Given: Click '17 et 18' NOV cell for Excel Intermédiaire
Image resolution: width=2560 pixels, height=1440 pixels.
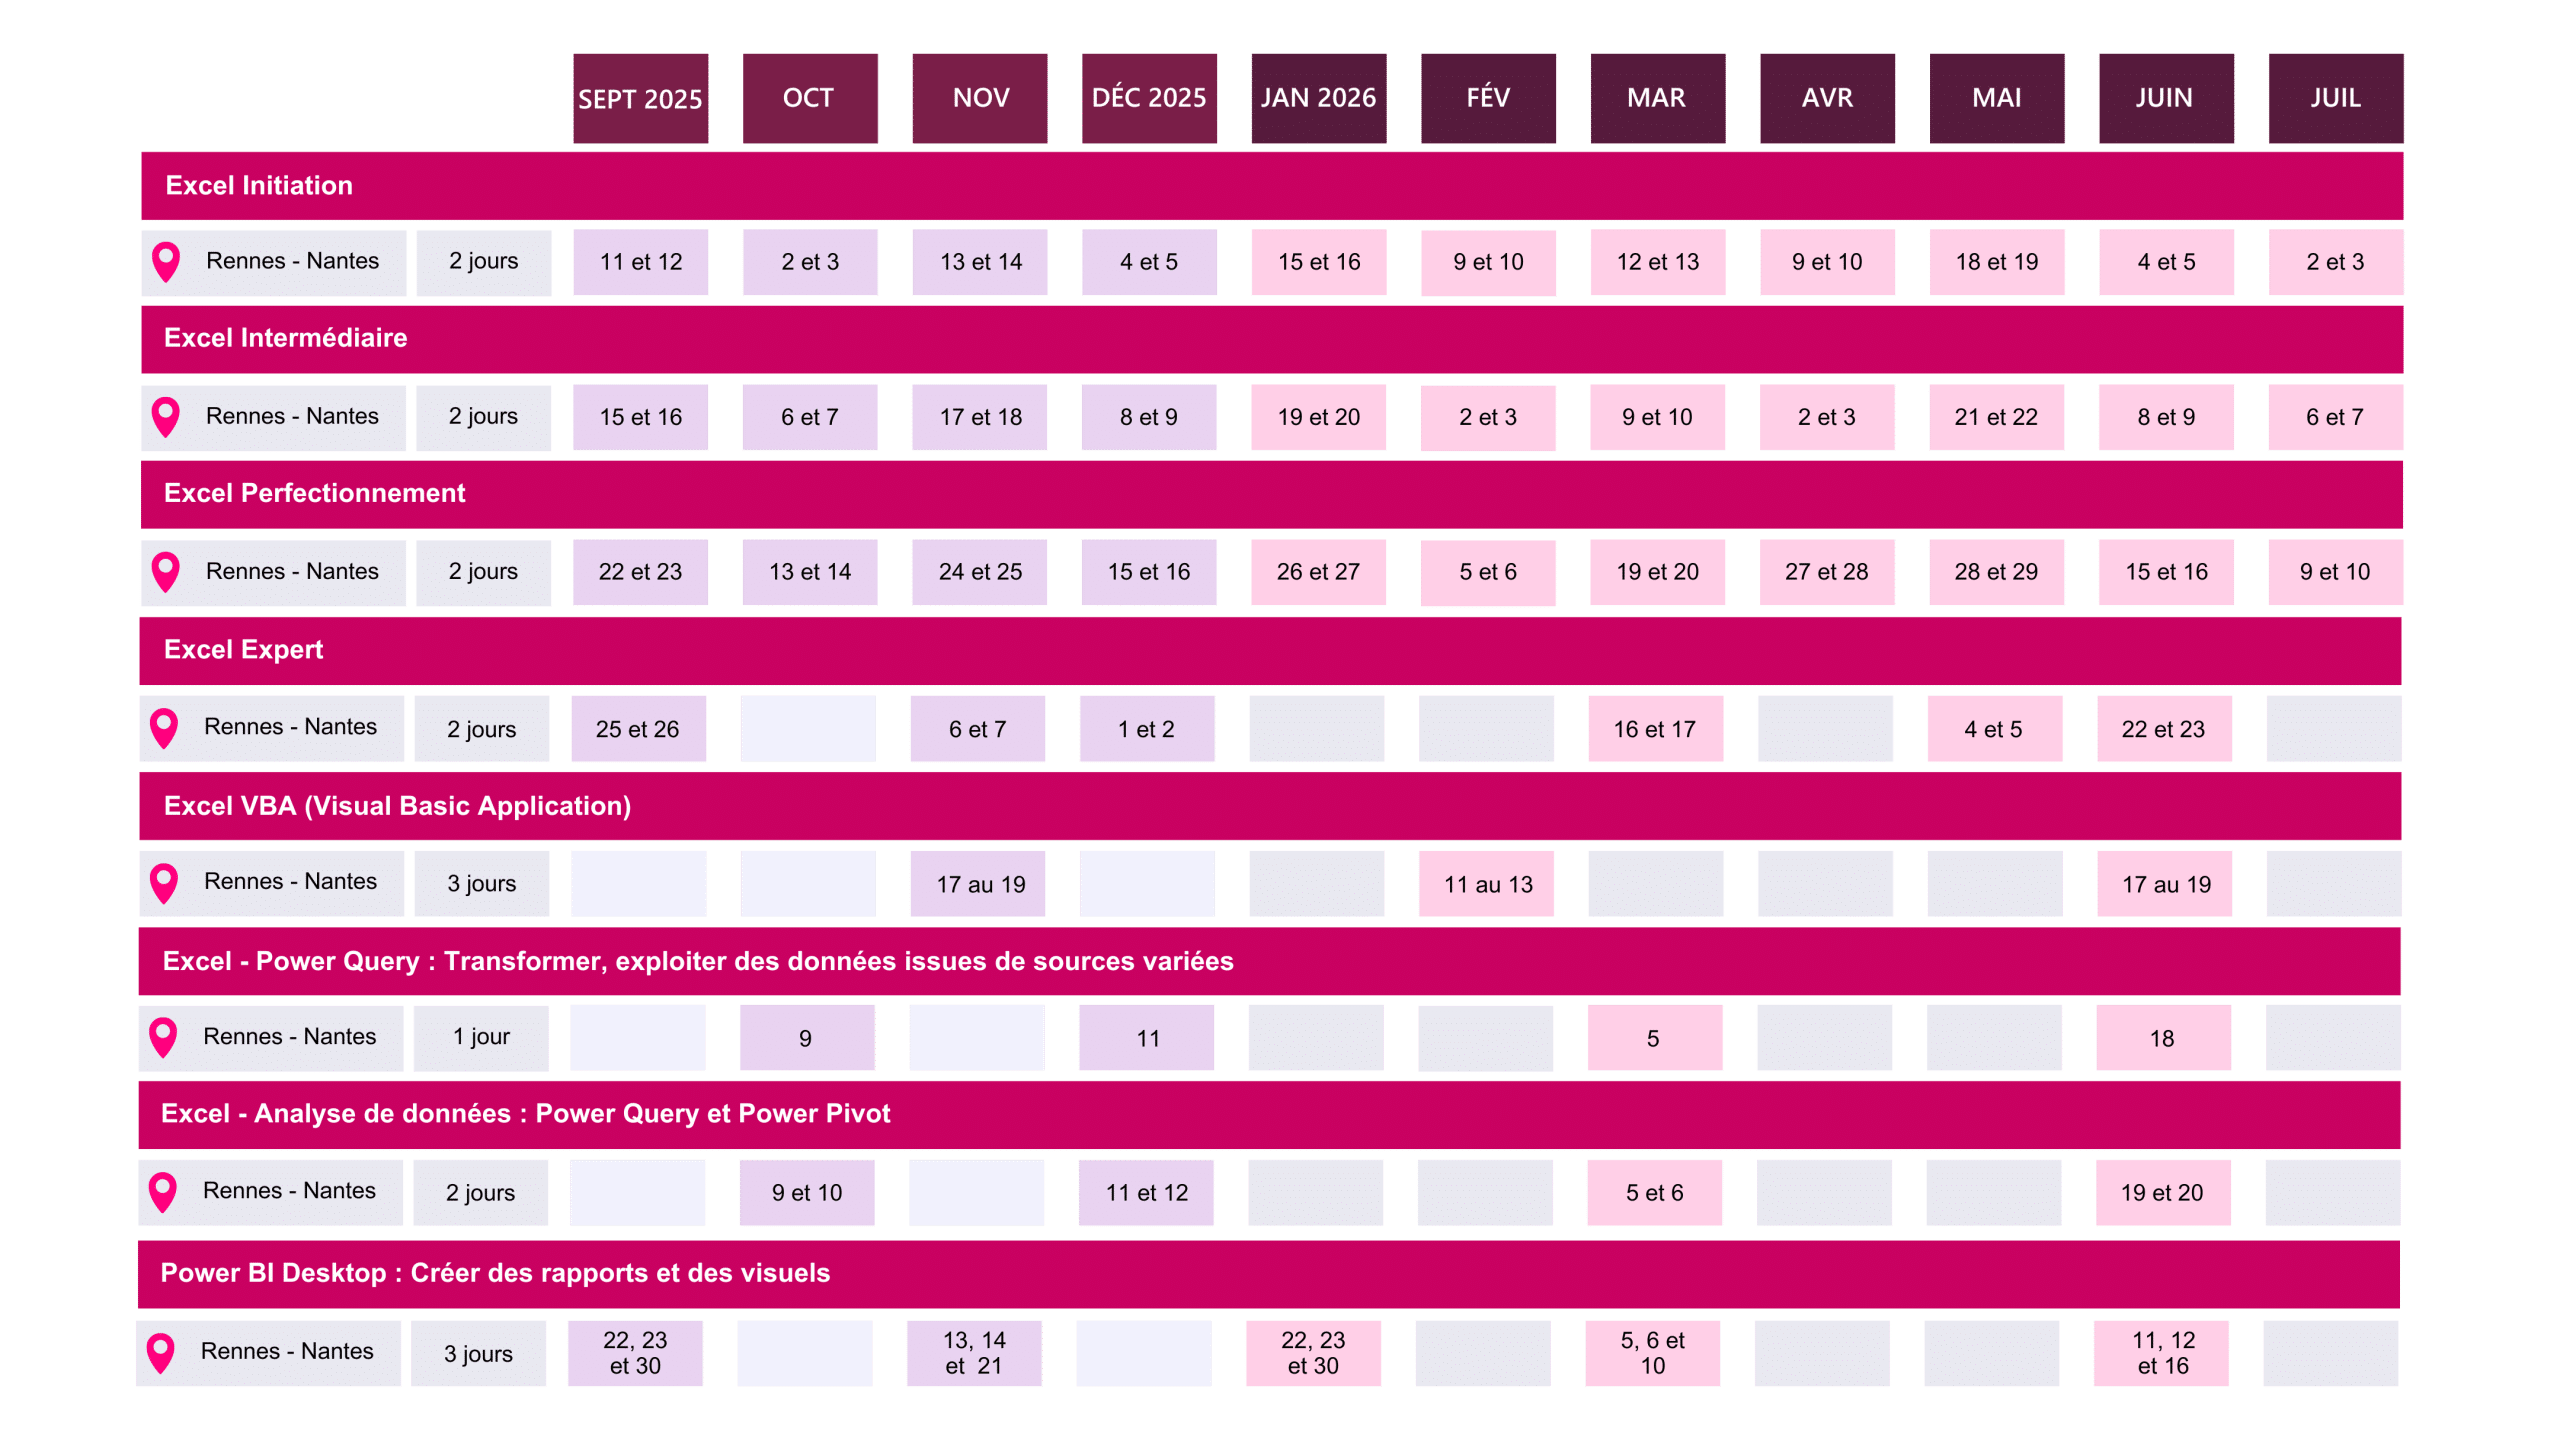Looking at the screenshot, I should (980, 417).
